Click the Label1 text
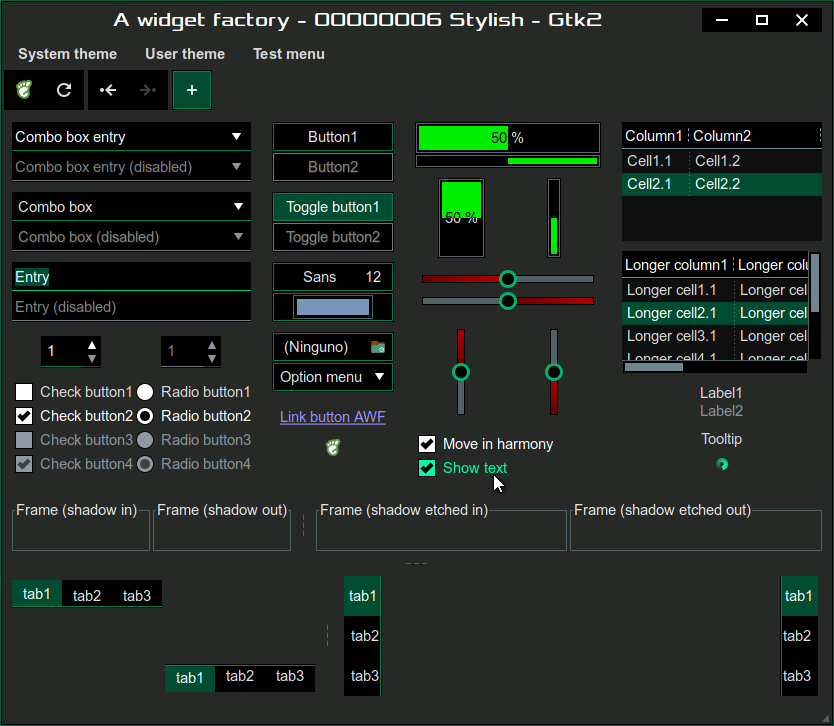The image size is (834, 726). (x=721, y=393)
